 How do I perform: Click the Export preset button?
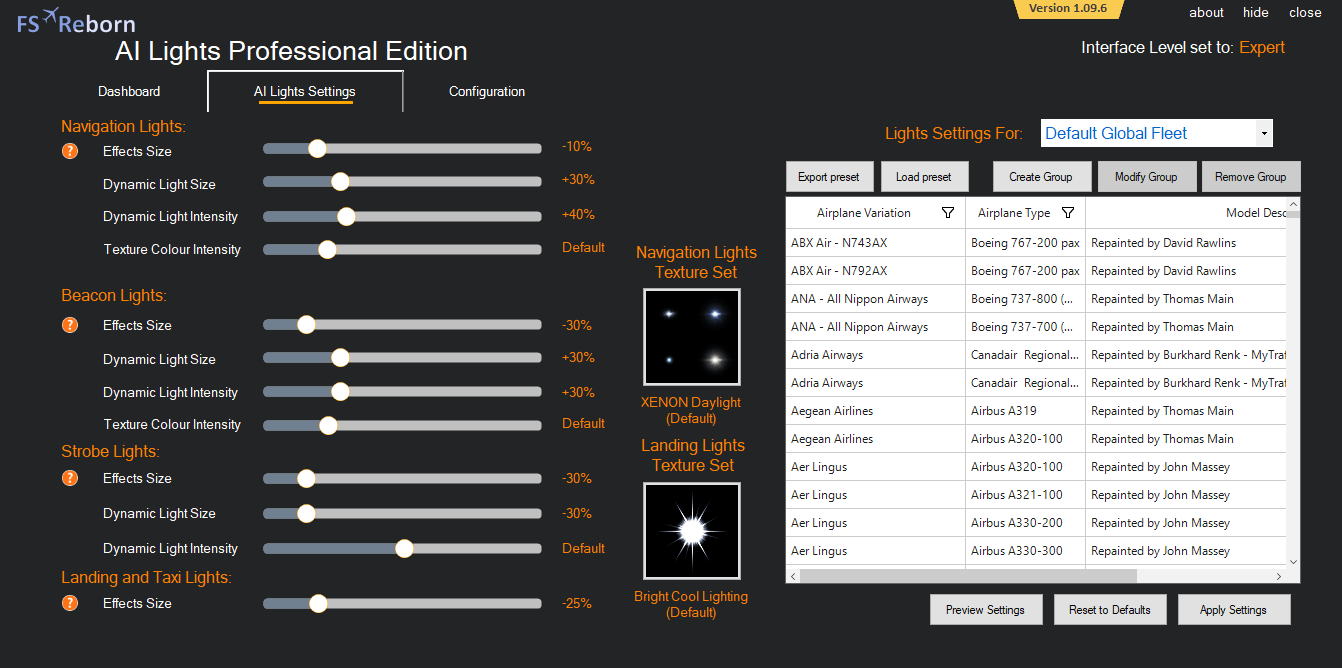[829, 177]
